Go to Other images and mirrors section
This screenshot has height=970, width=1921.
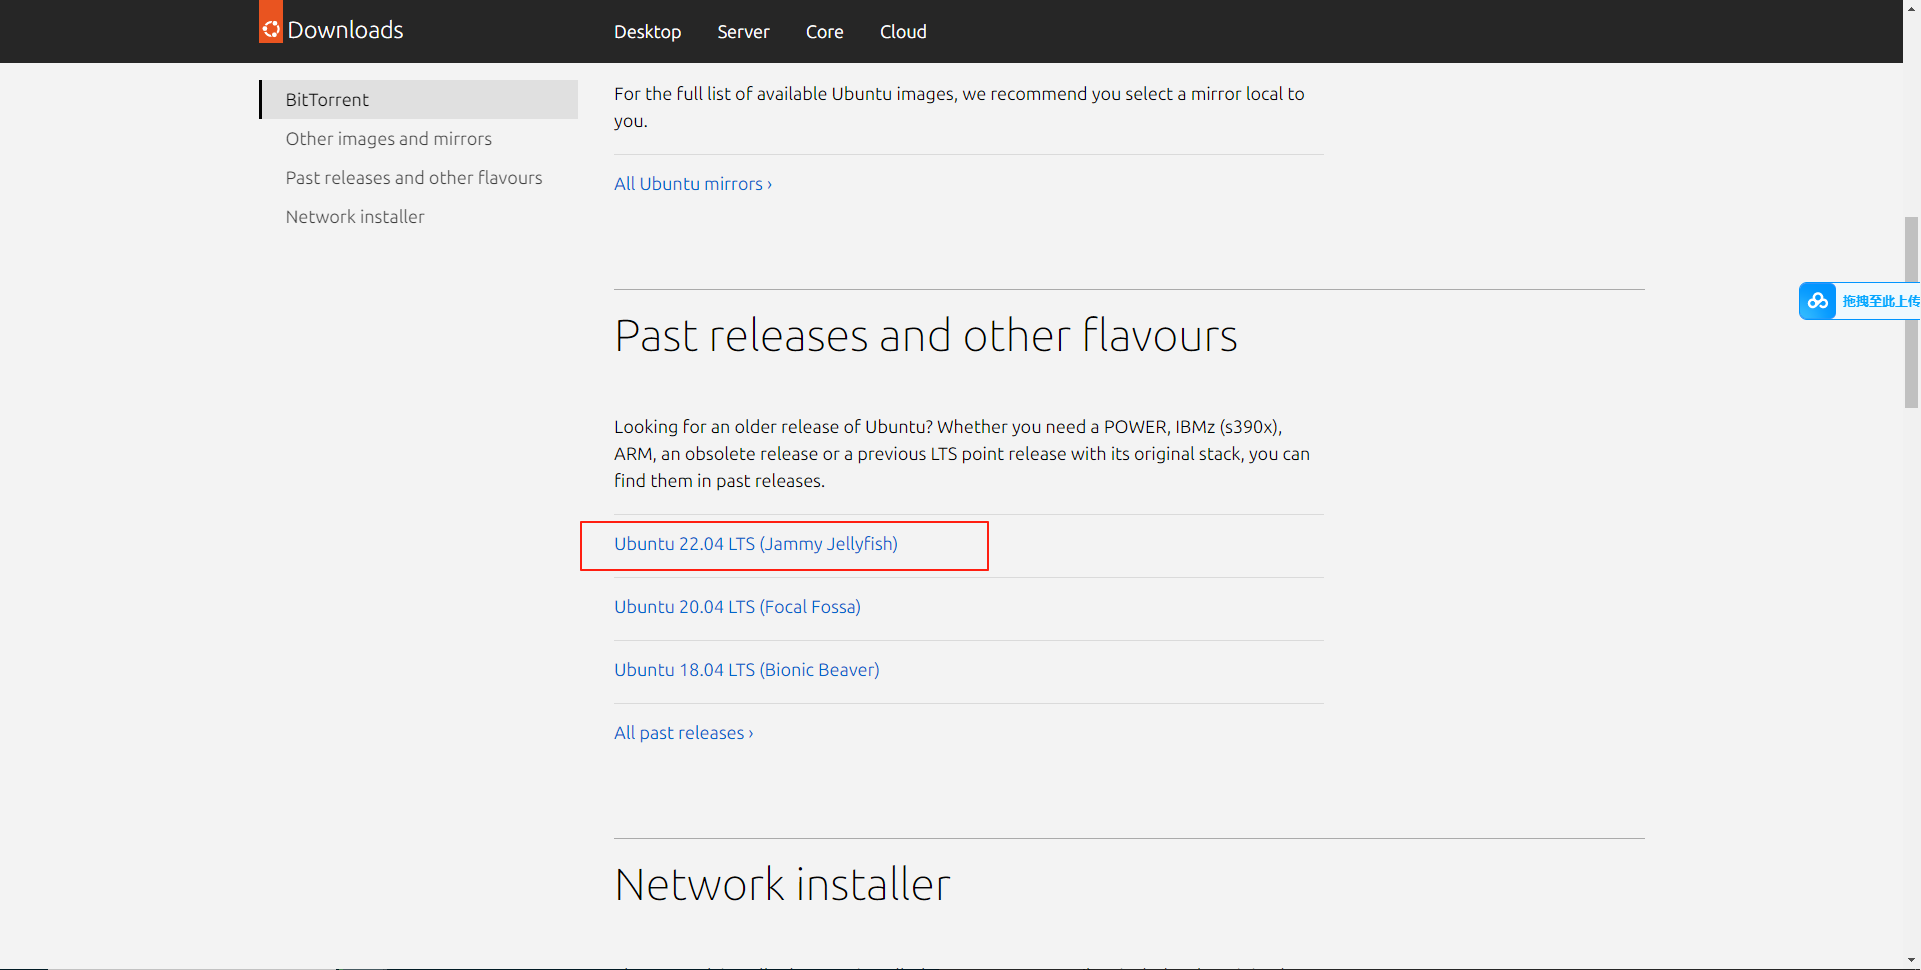(x=388, y=139)
